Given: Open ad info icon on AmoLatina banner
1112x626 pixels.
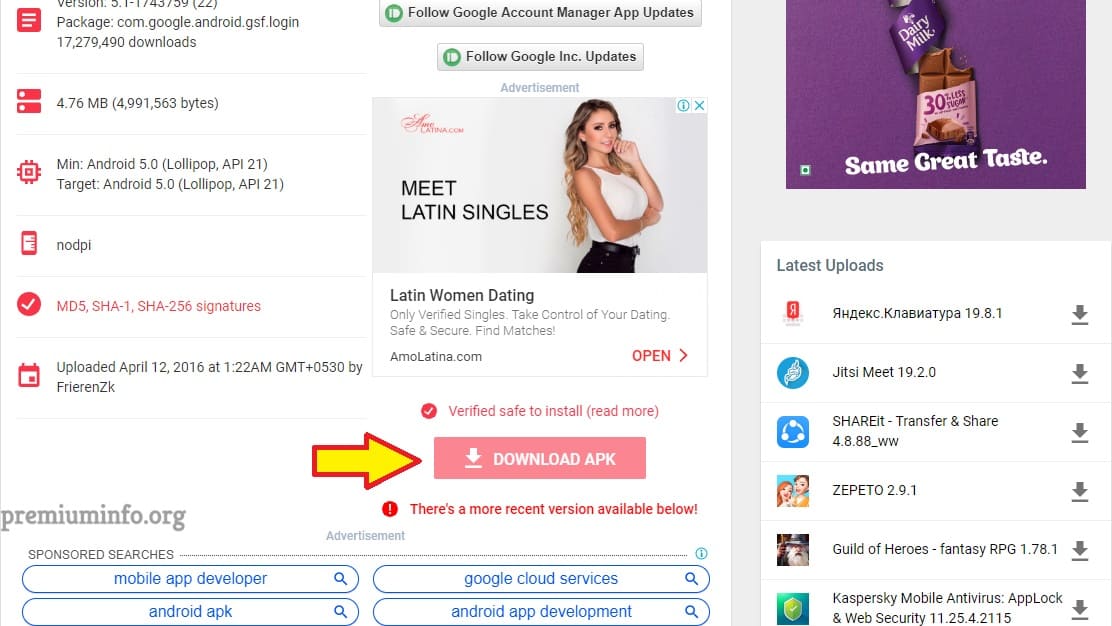Looking at the screenshot, I should click(684, 106).
